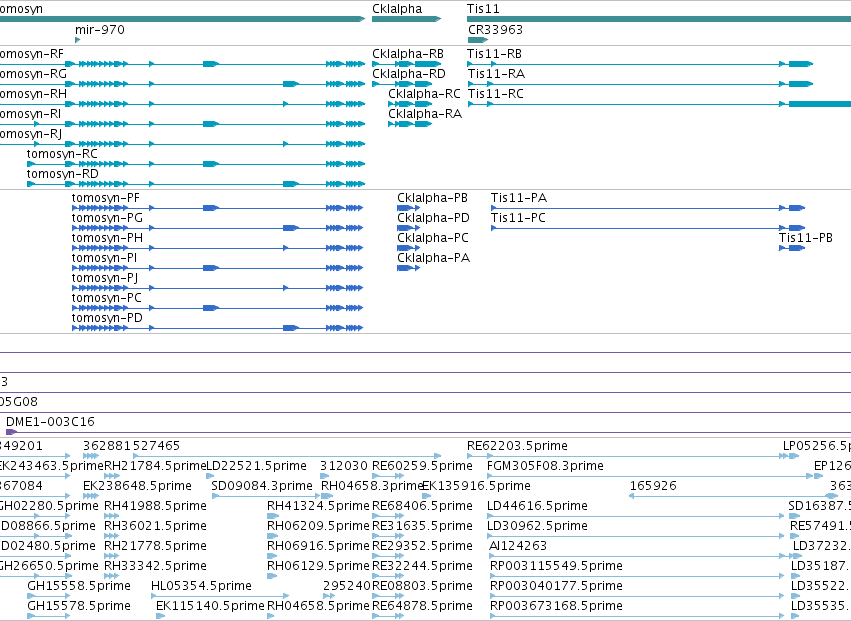Image resolution: width=851 pixels, height=621 pixels.
Task: Pick the tomosyn-PC protein label
Action: 106,298
